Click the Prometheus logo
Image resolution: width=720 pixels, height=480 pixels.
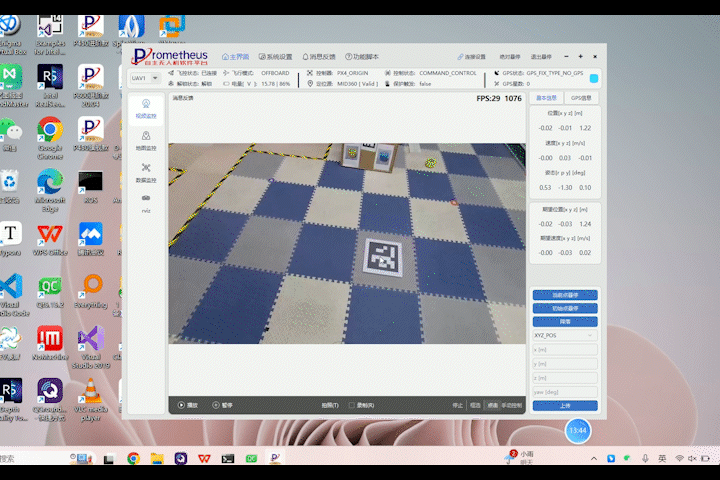[x=170, y=56]
